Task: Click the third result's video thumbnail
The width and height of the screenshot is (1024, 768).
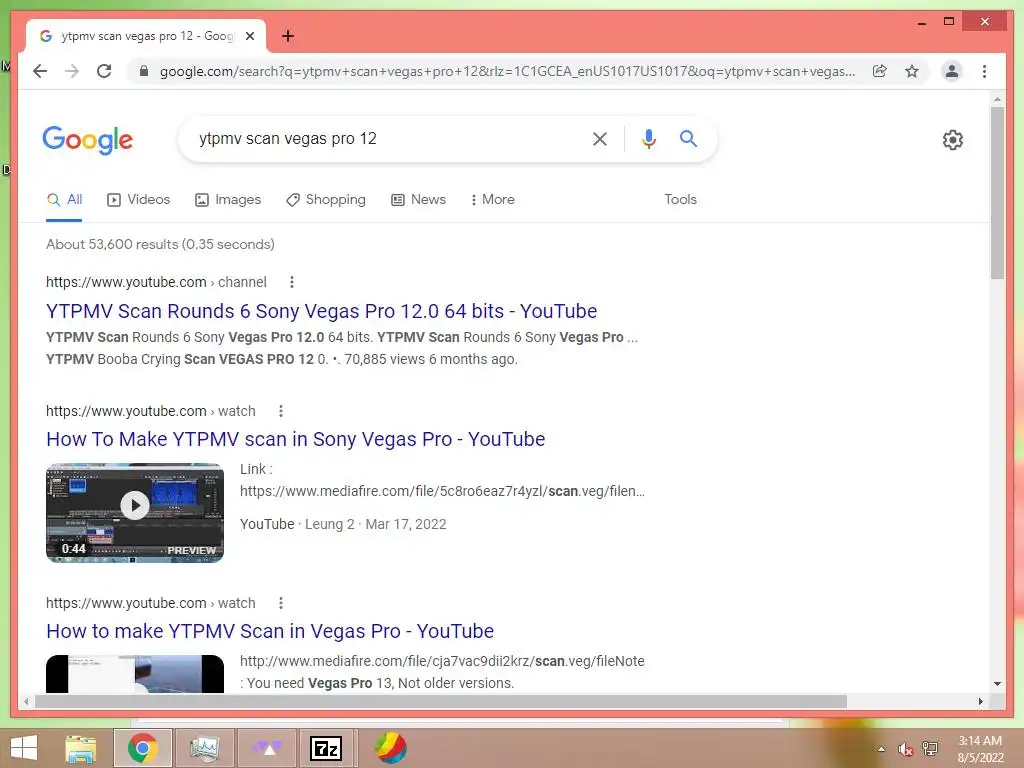Action: click(x=135, y=673)
